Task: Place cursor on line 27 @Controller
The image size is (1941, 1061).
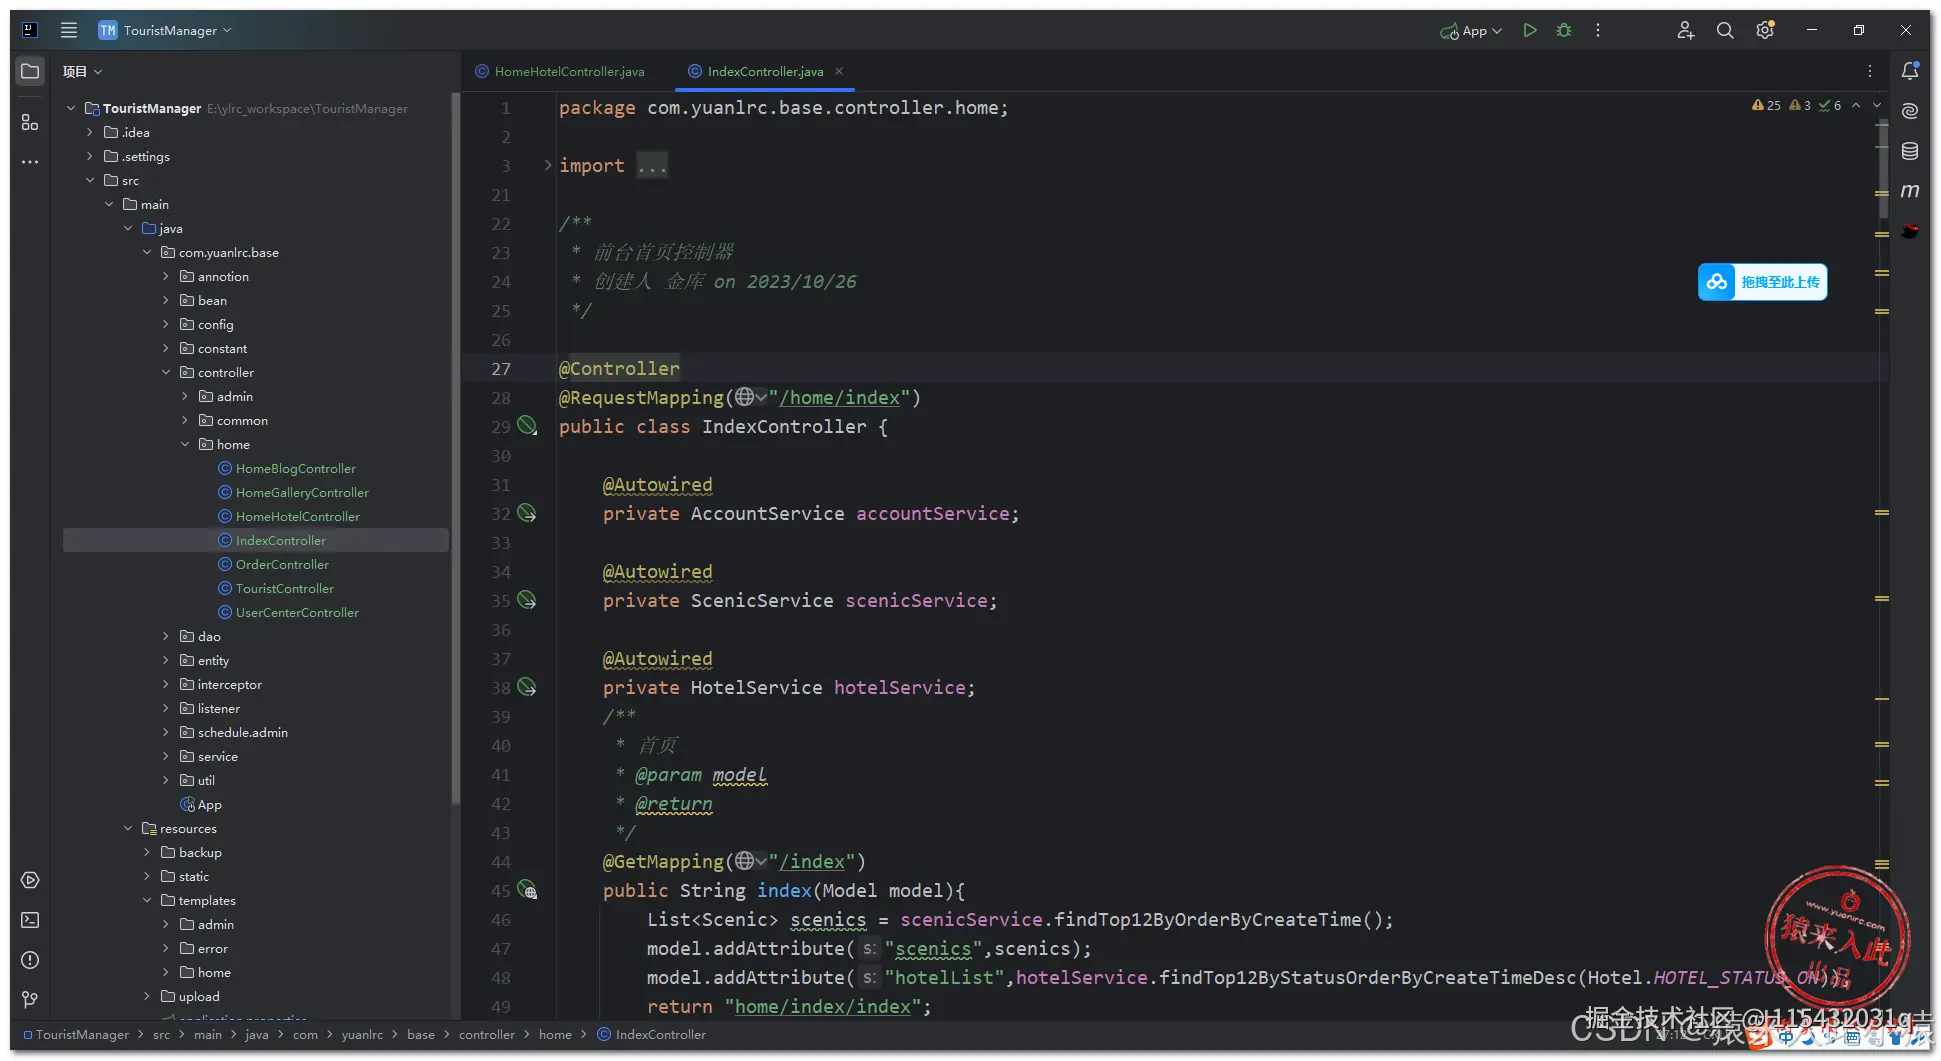Action: pyautogui.click(x=619, y=368)
